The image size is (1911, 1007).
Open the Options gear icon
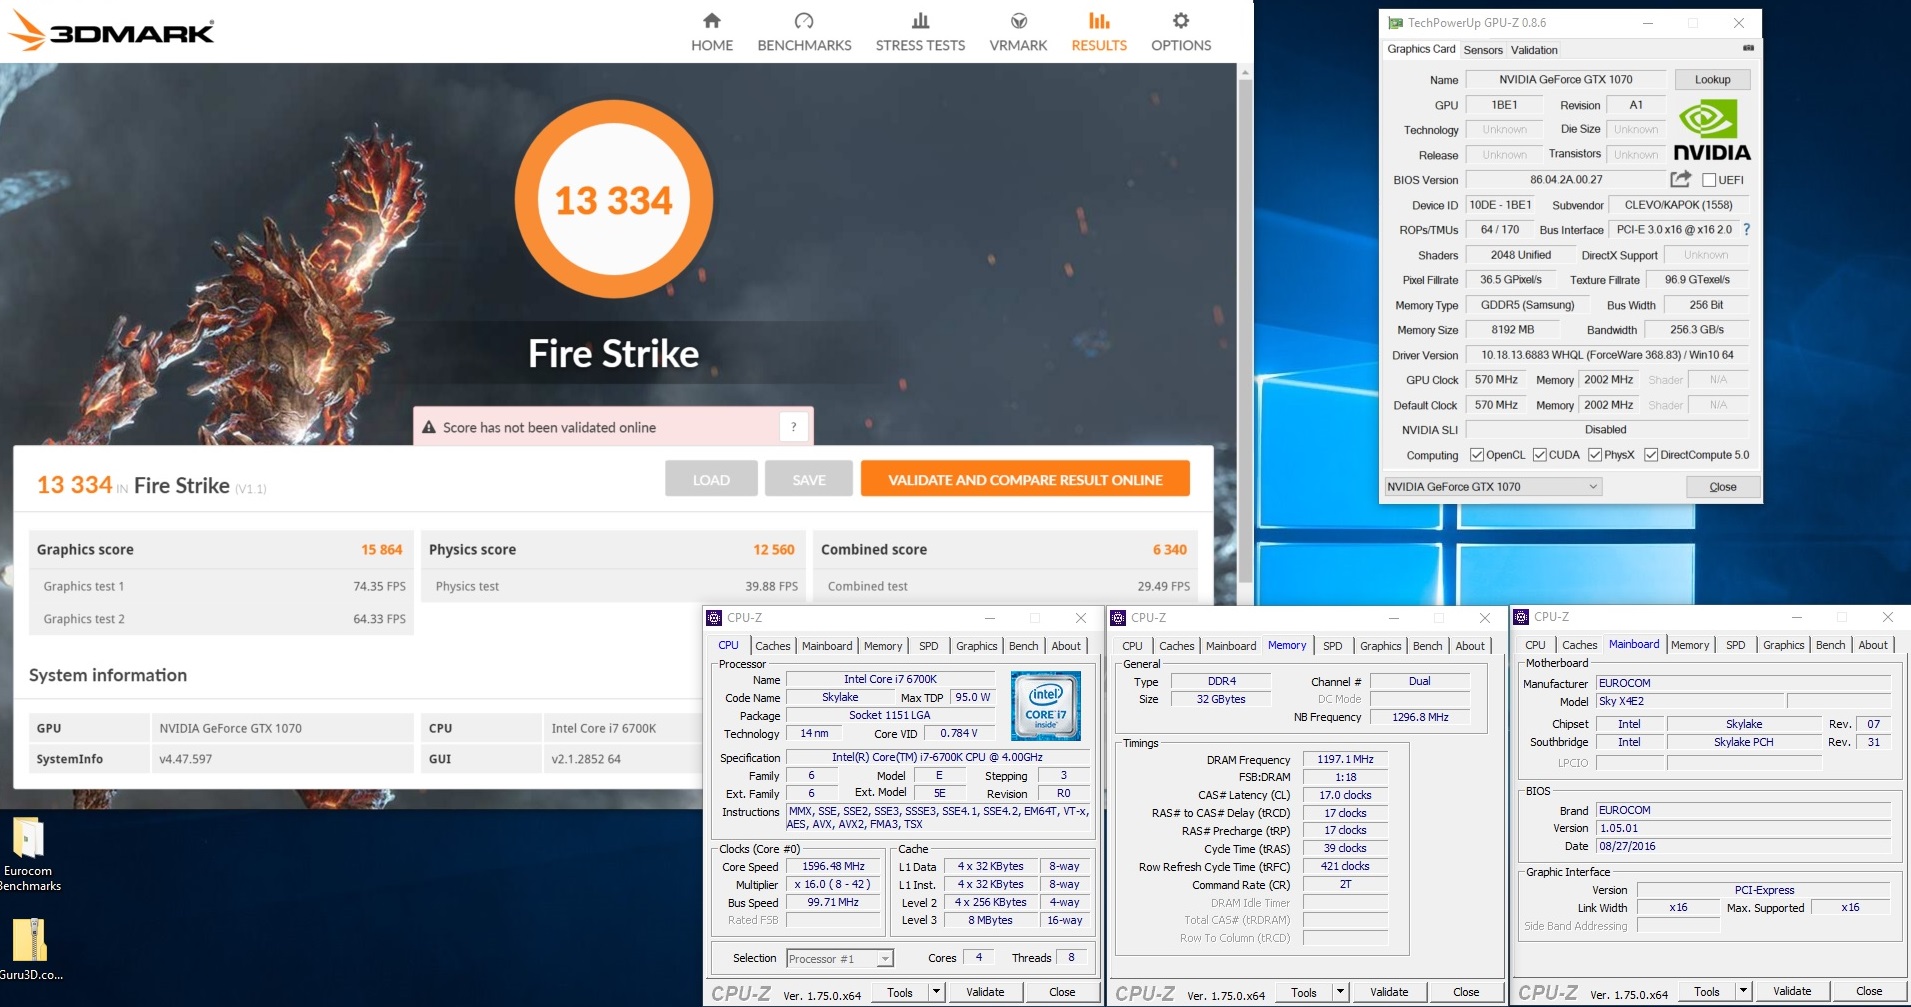tap(1181, 21)
